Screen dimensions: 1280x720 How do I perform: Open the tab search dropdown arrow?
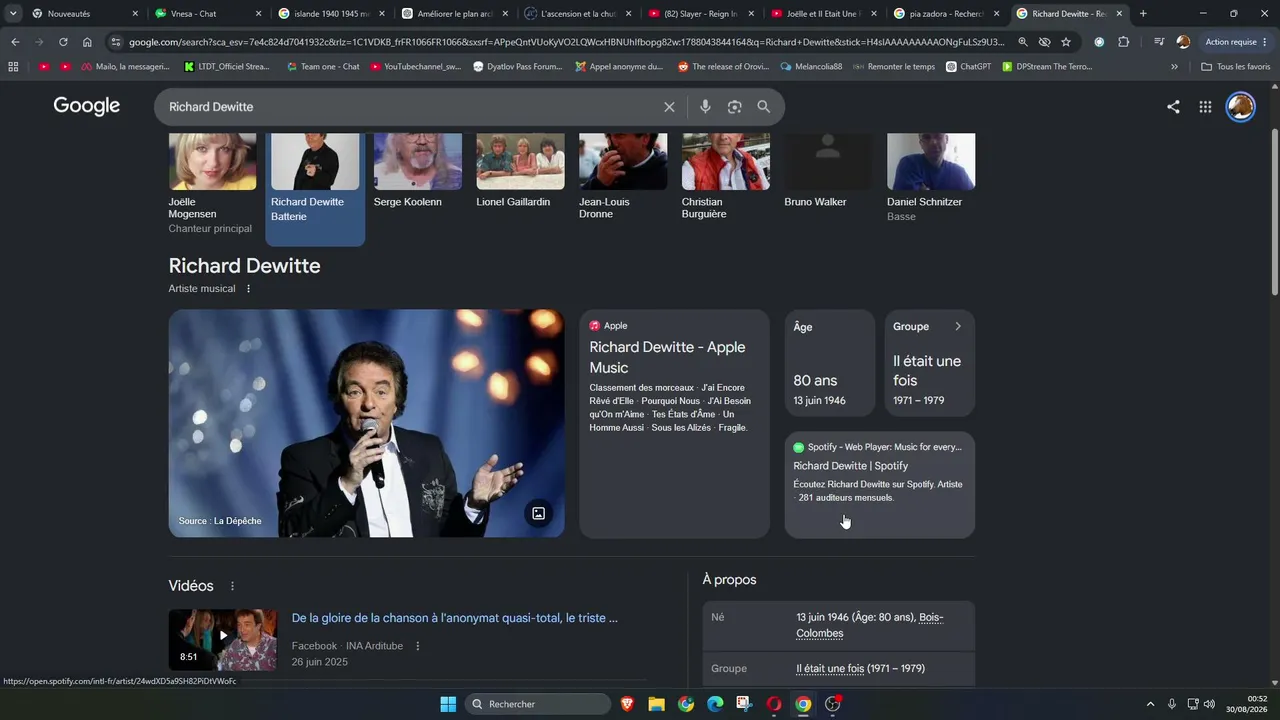[x=13, y=14]
